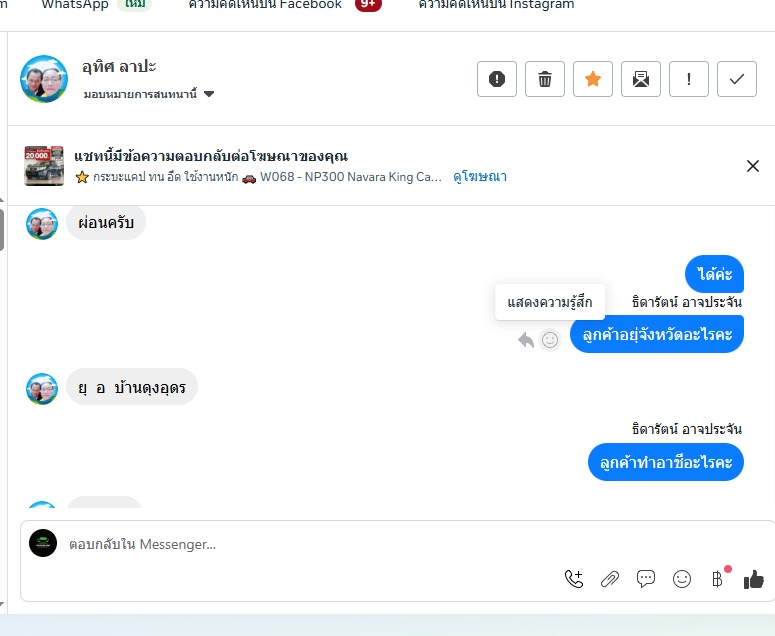Image resolution: width=775 pixels, height=636 pixels.
Task: Send a thumbs-up like
Action: tap(753, 579)
